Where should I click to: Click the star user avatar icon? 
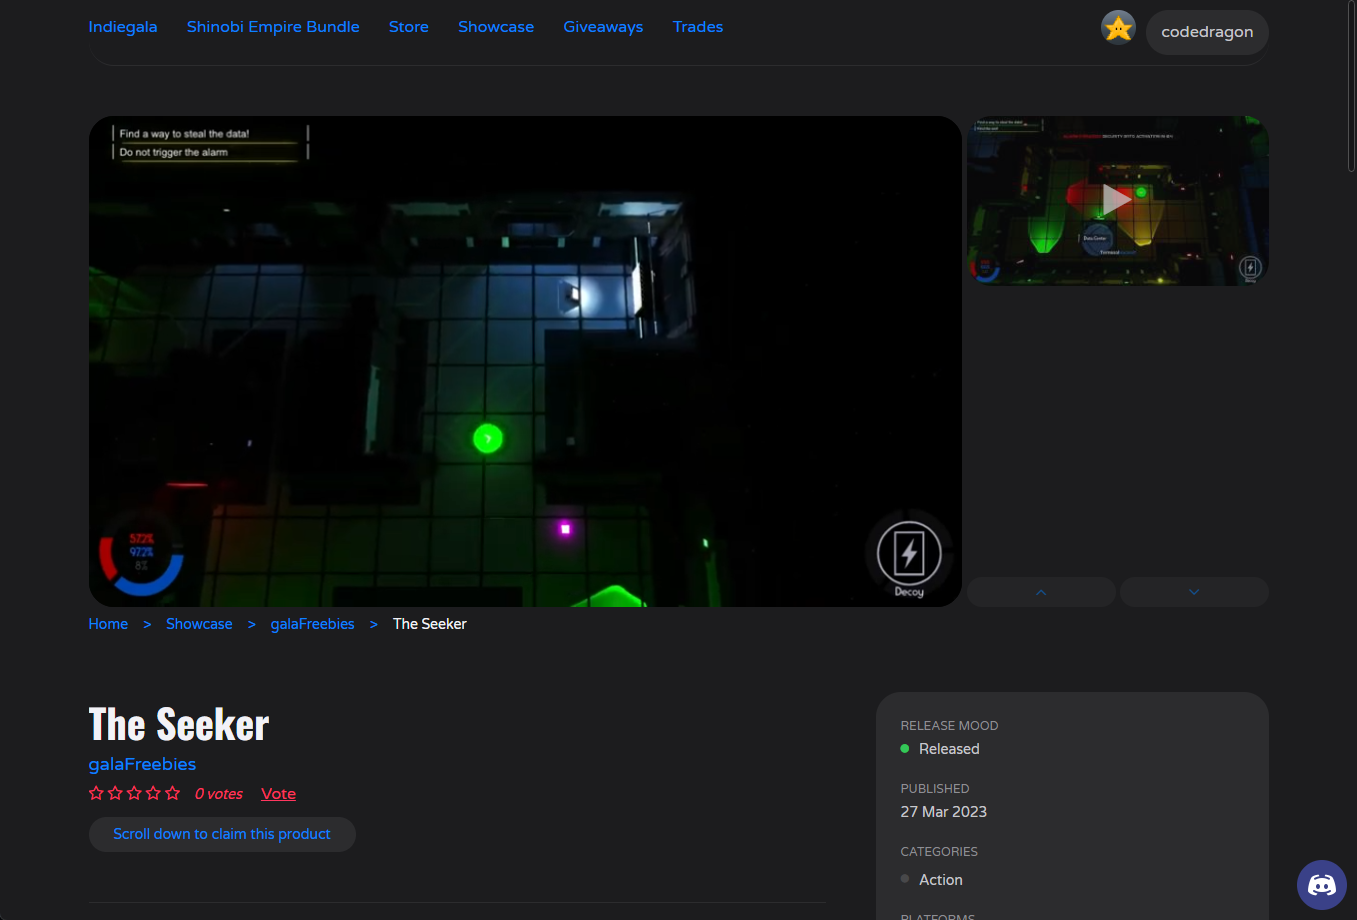pyautogui.click(x=1118, y=28)
